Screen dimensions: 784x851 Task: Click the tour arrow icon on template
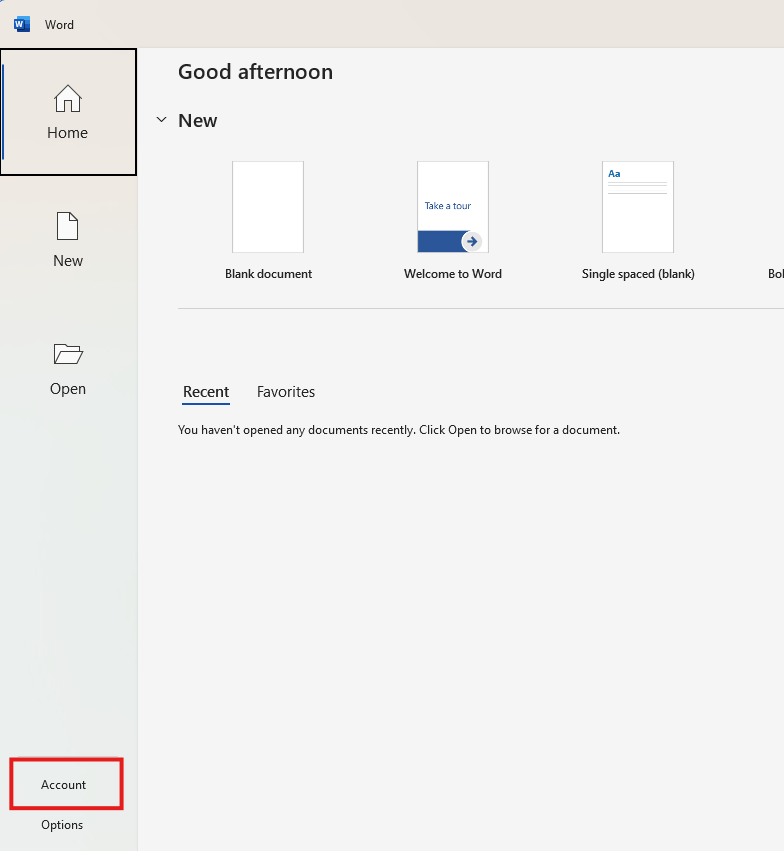[472, 242]
